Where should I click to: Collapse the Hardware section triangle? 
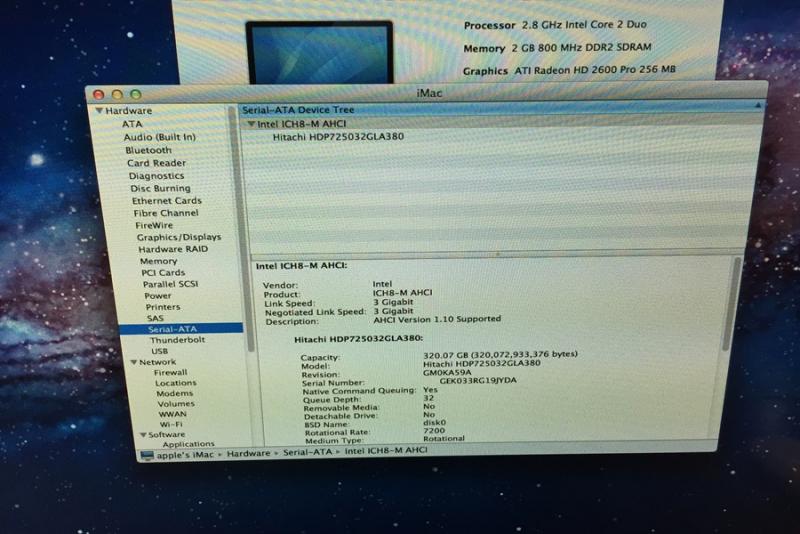coord(99,110)
